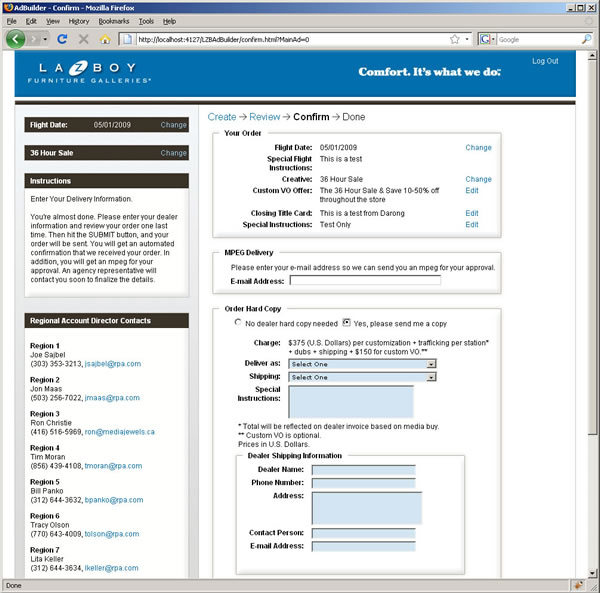600x593 pixels.
Task: Click the MPEG Delivery E-mail Address field
Action: 365,281
